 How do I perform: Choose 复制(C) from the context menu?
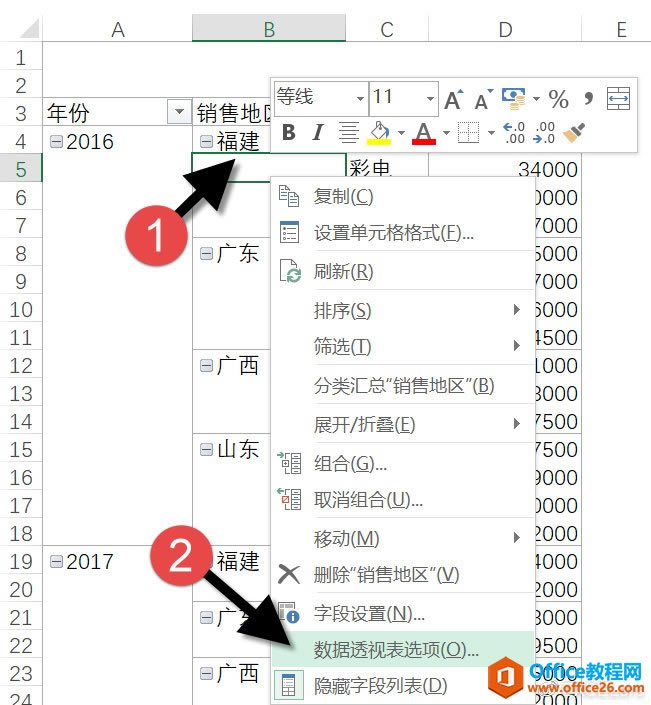tap(403, 196)
